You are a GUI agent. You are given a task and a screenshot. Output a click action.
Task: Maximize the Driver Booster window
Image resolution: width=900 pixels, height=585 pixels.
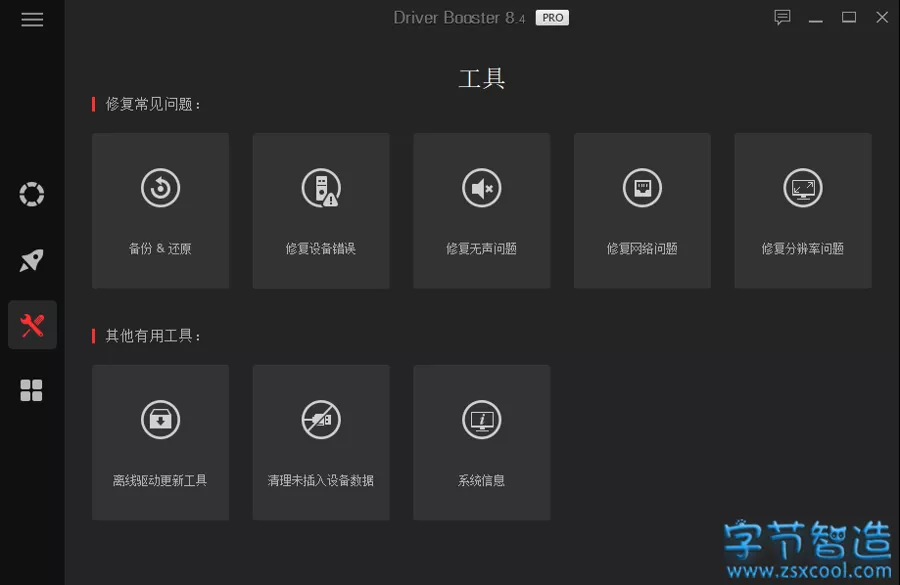pyautogui.click(x=849, y=18)
